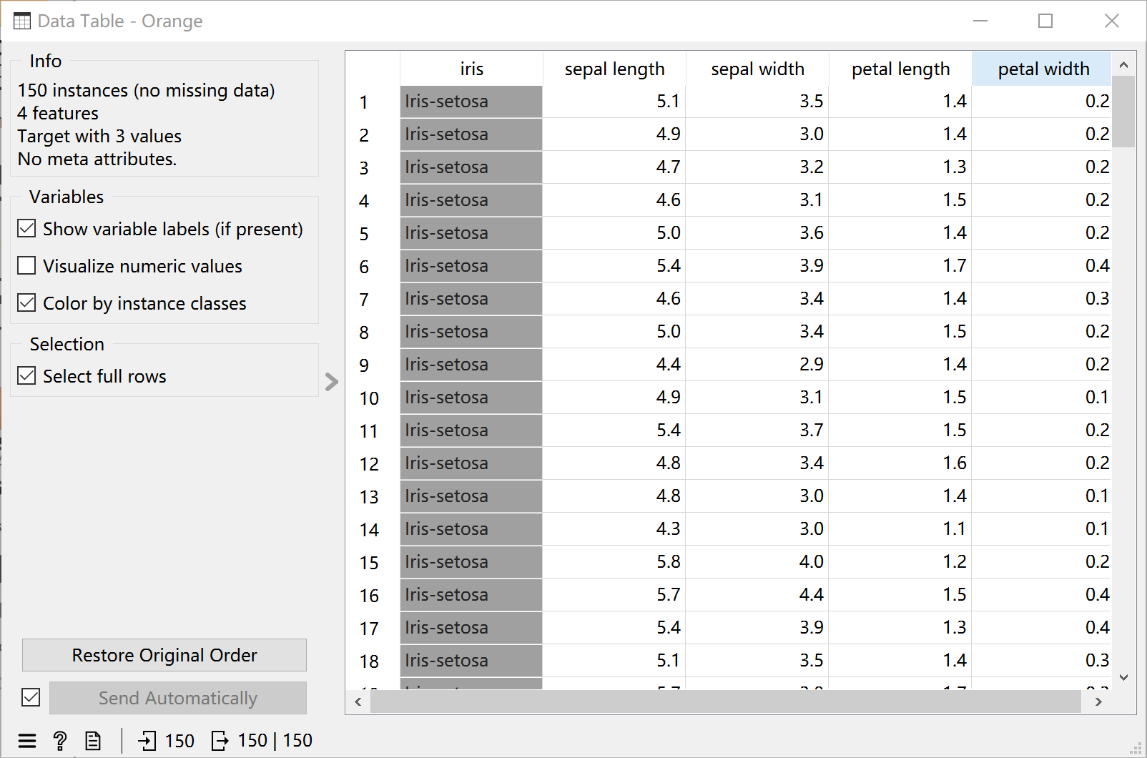Open the report document icon

pyautogui.click(x=93, y=741)
